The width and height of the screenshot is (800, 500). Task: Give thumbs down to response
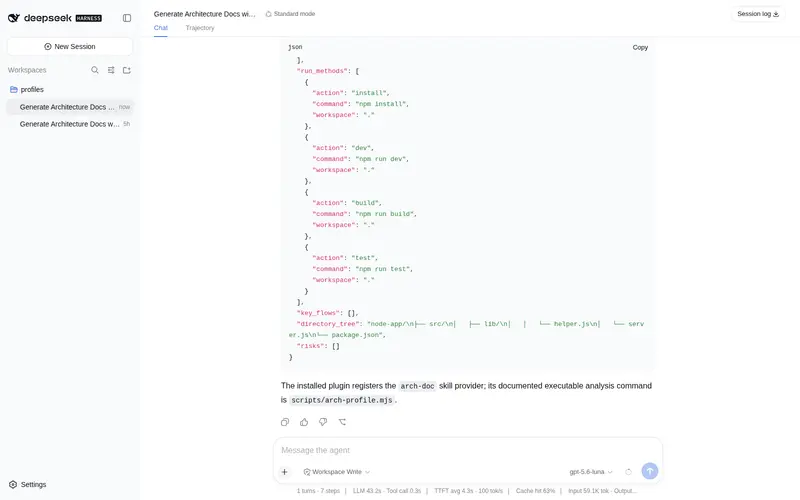point(323,422)
